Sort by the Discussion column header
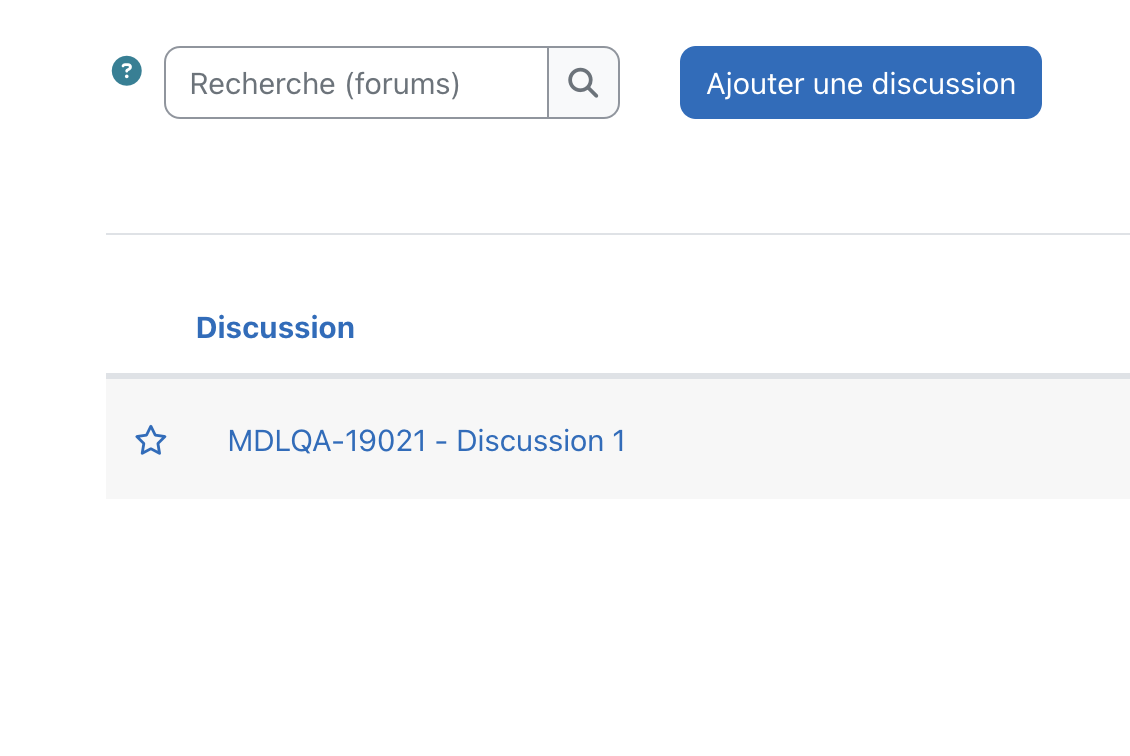 coord(275,328)
